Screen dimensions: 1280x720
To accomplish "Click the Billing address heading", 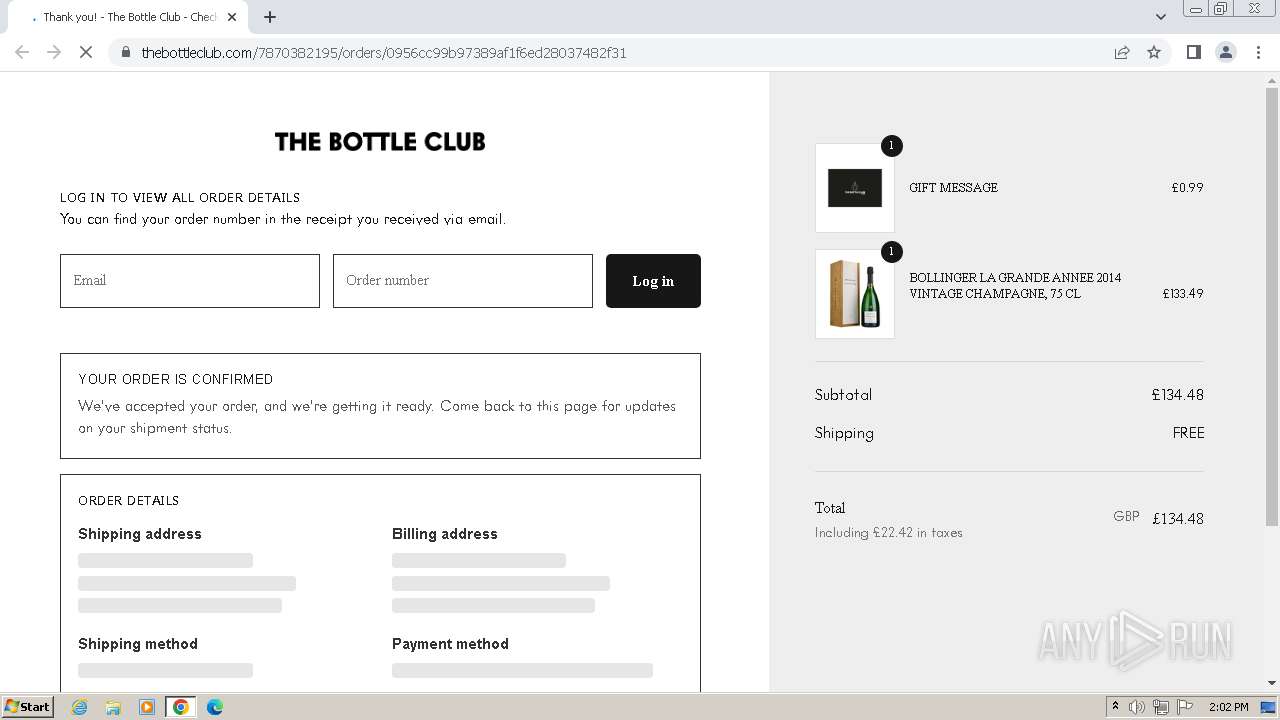I will (x=445, y=534).
